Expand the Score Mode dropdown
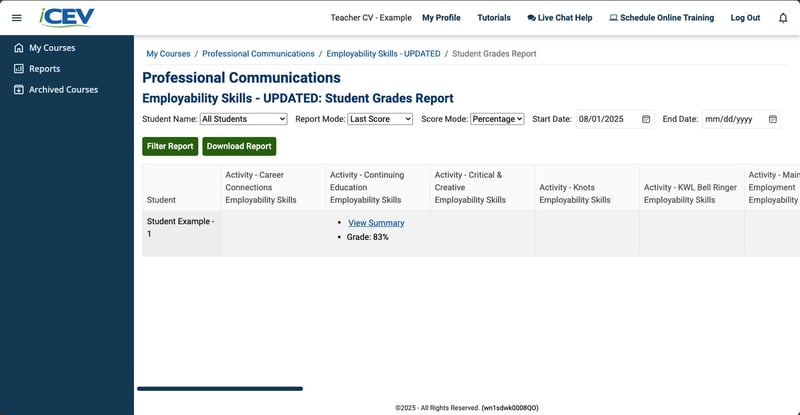The height and width of the screenshot is (415, 800). pos(497,119)
